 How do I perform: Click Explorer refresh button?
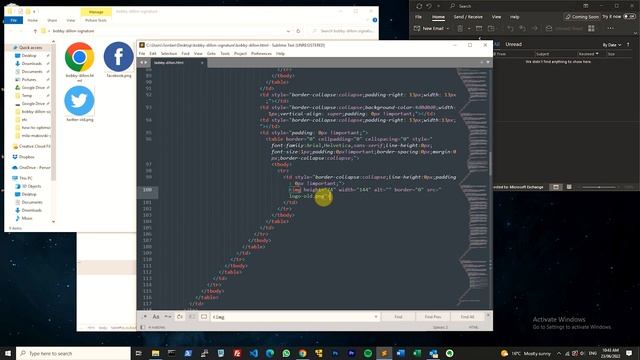[x=298, y=31]
